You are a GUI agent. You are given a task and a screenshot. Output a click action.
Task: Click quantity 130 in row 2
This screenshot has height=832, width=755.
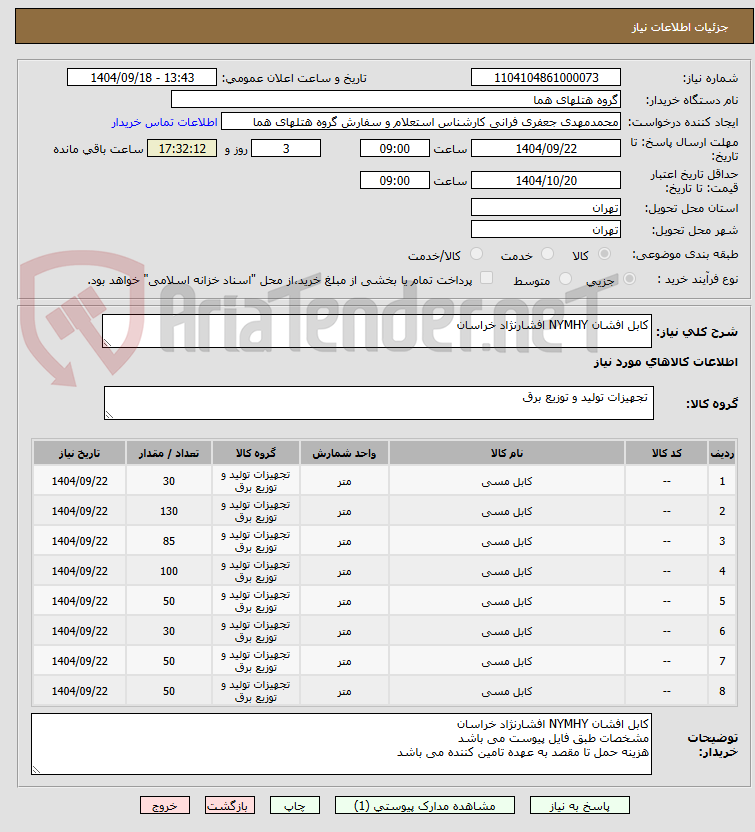pos(169,511)
